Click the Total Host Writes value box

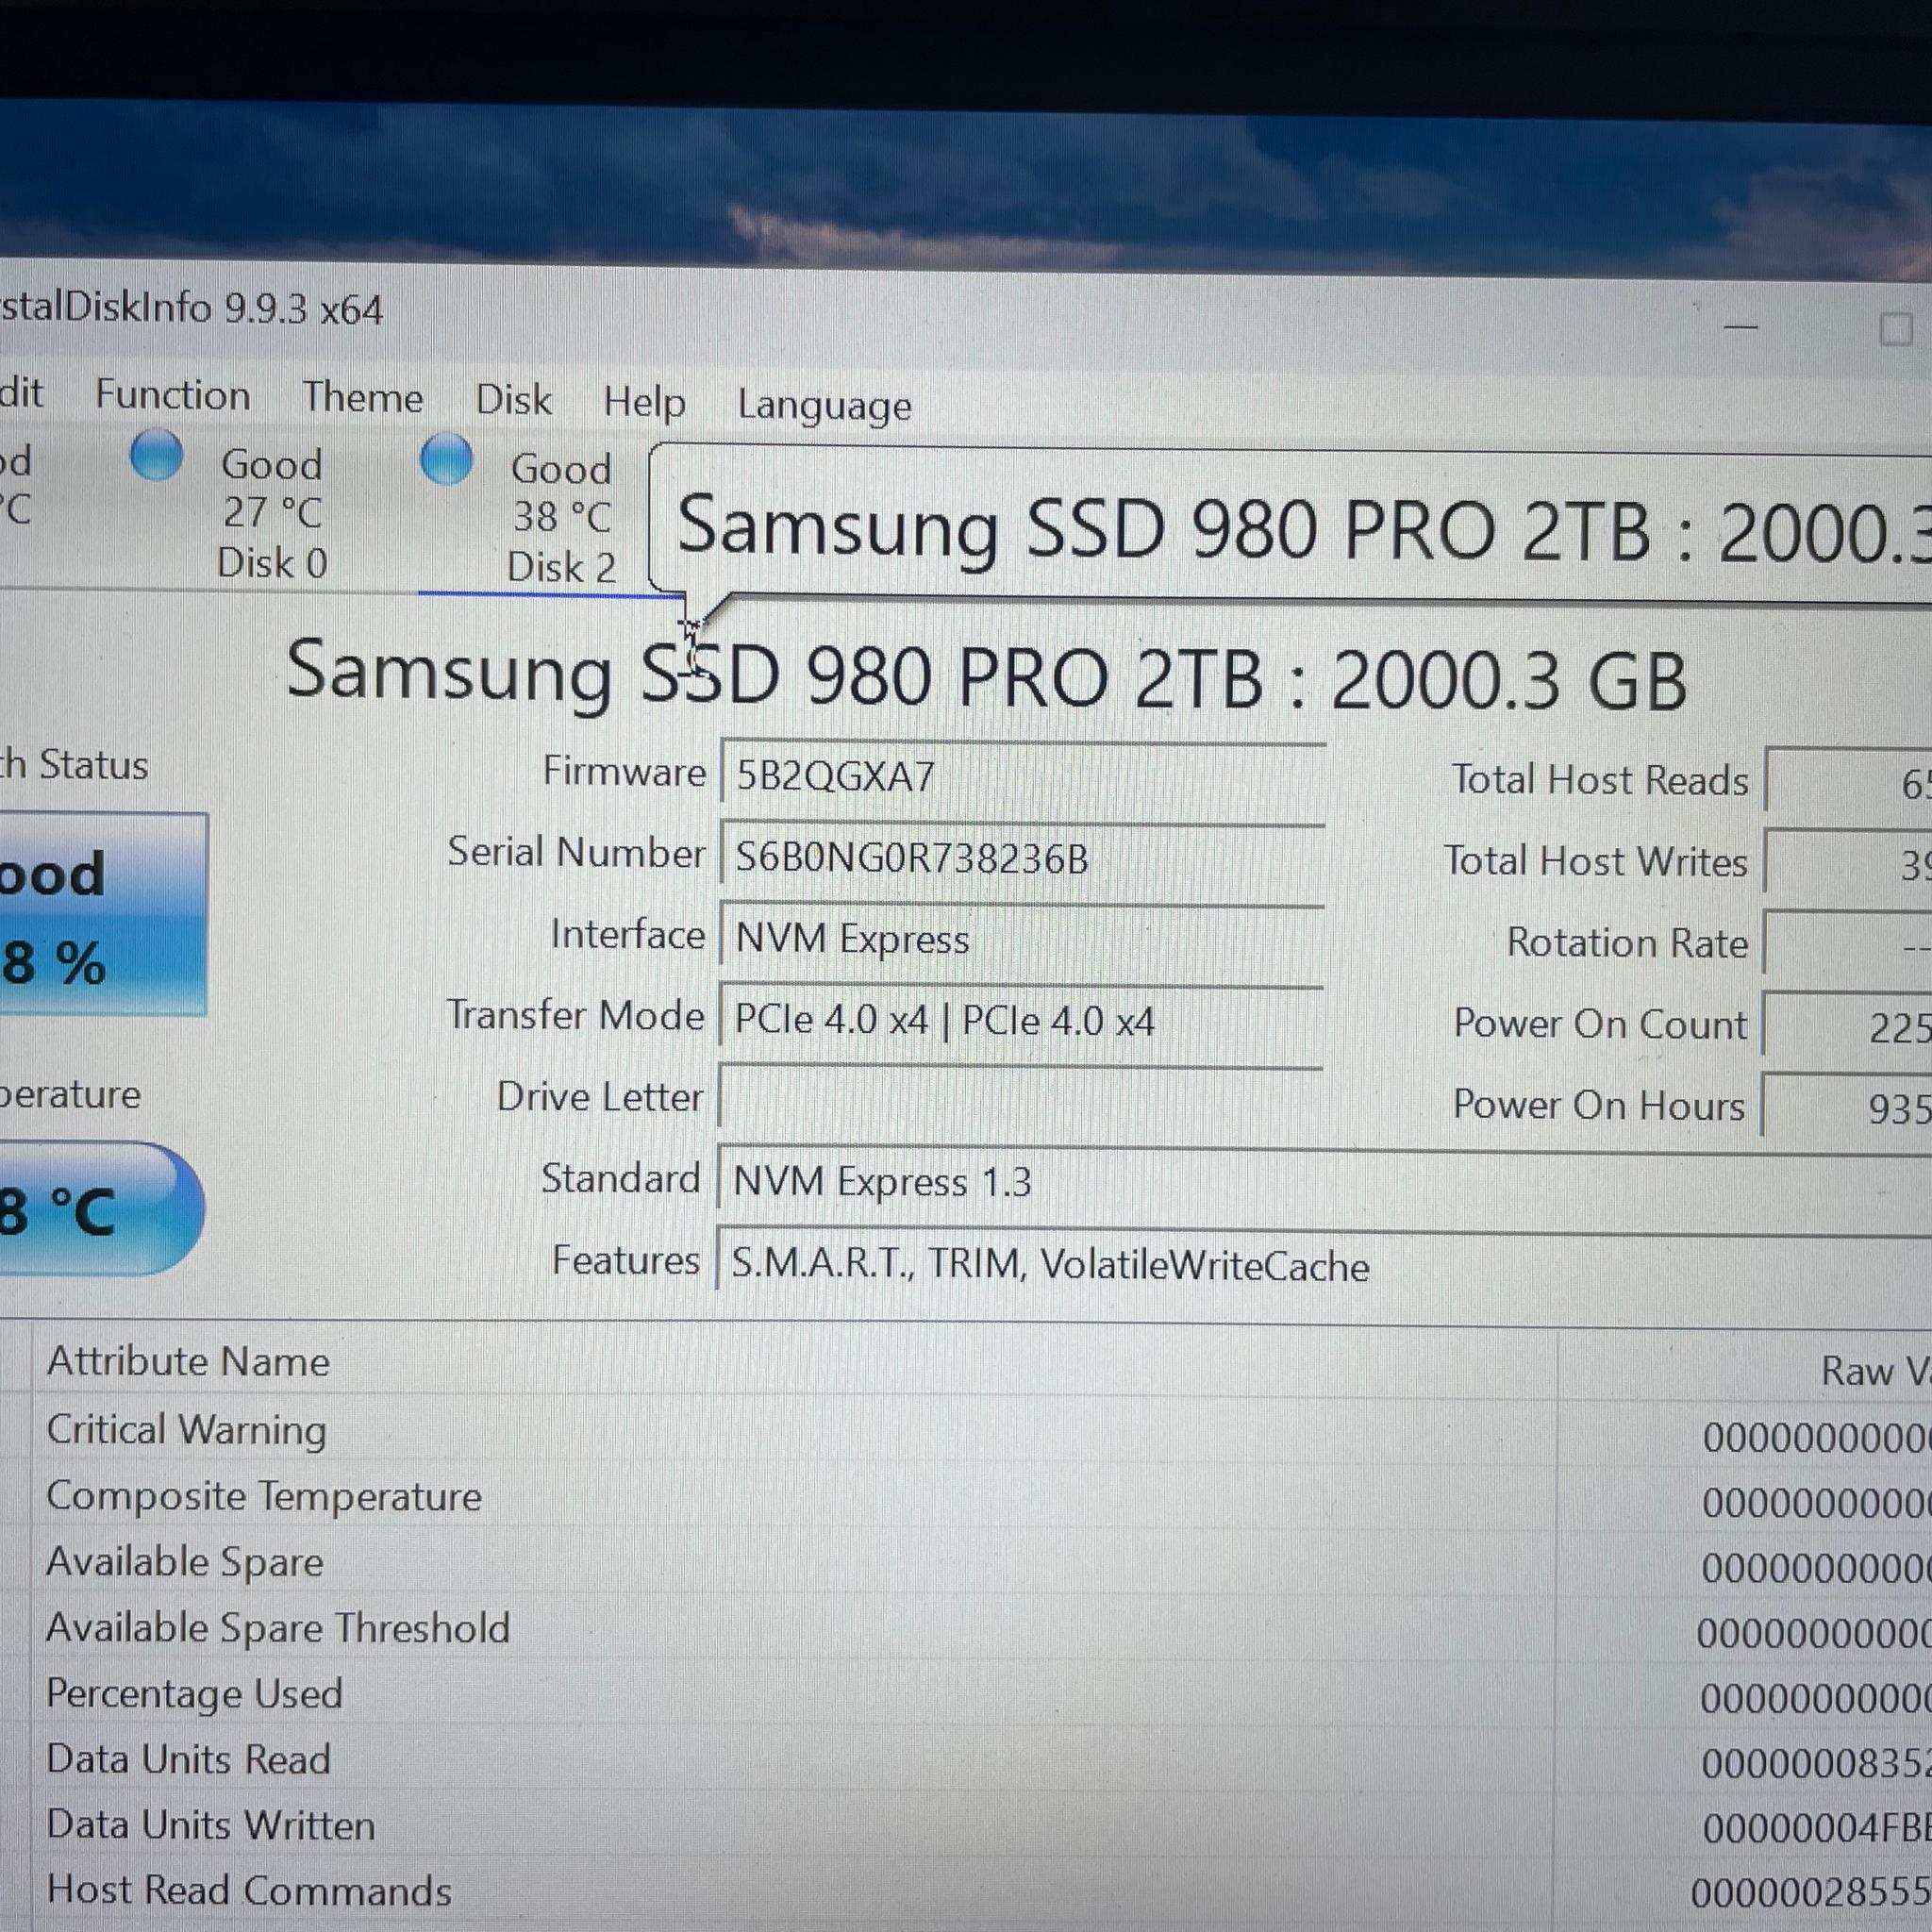tap(1849, 862)
